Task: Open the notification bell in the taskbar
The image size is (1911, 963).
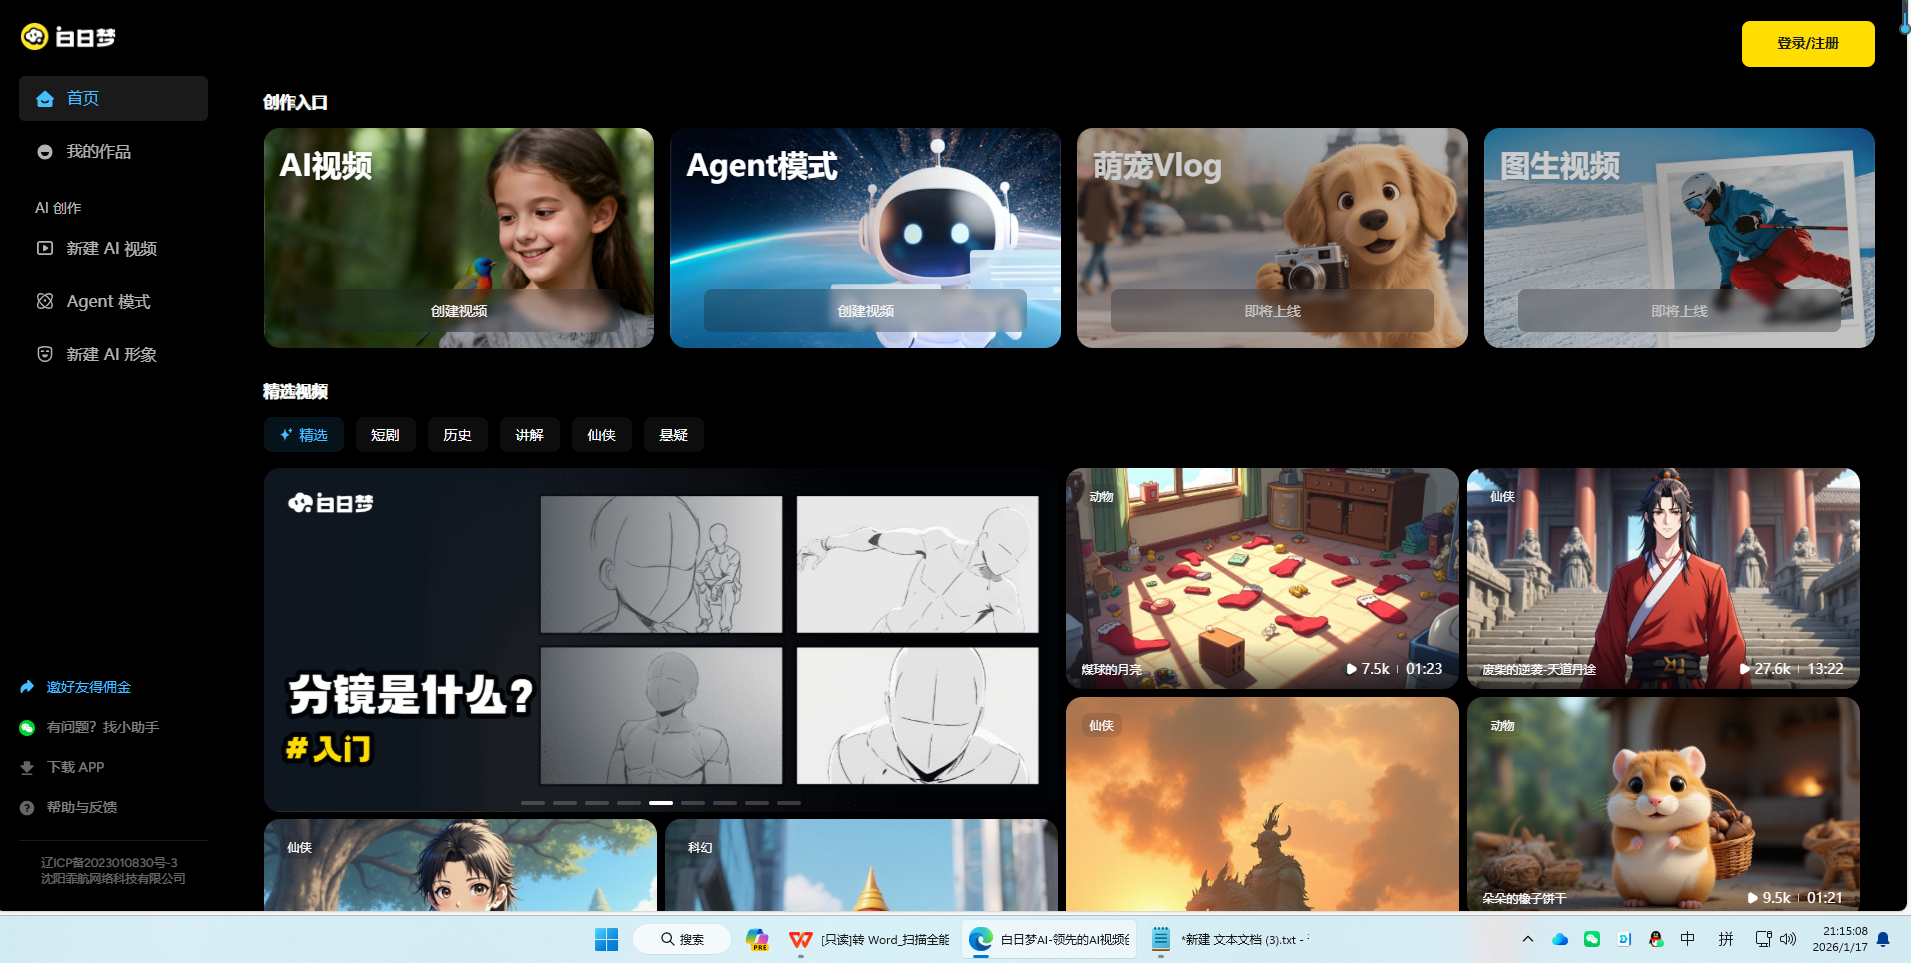Action: (1883, 939)
